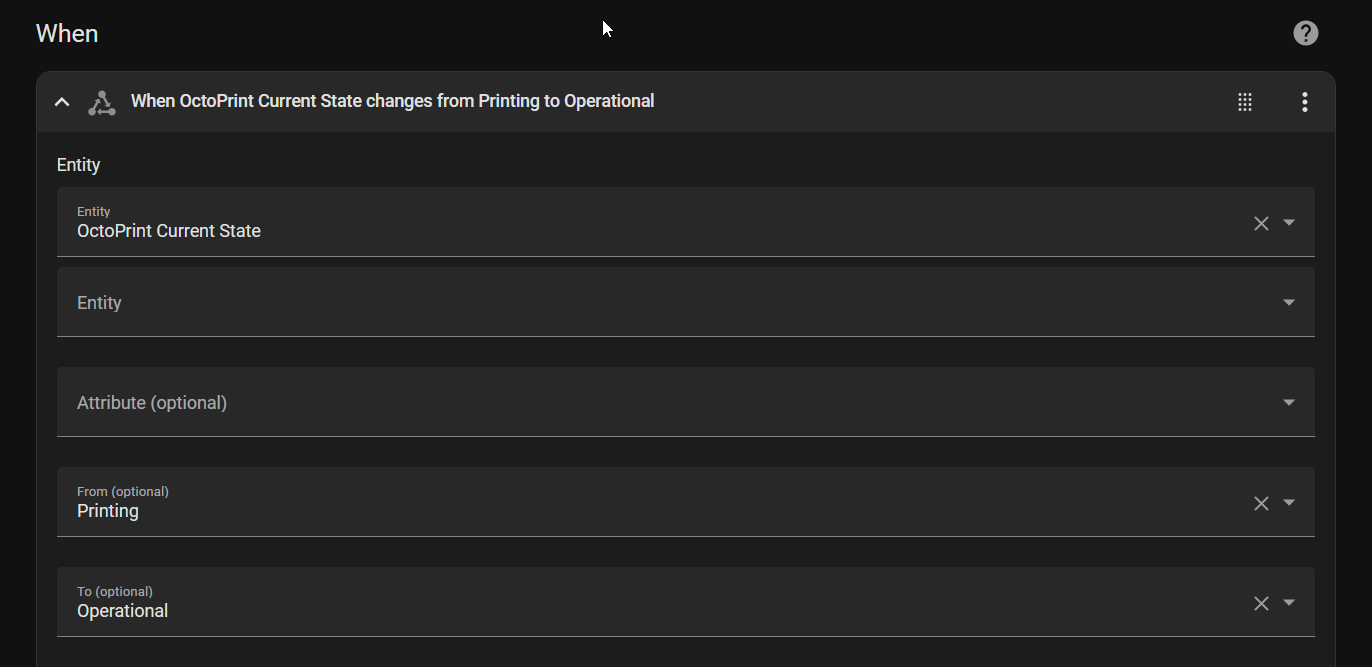Open the trigger's three-dot overflow menu
Viewport: 1372px width, 667px height.
pos(1304,102)
